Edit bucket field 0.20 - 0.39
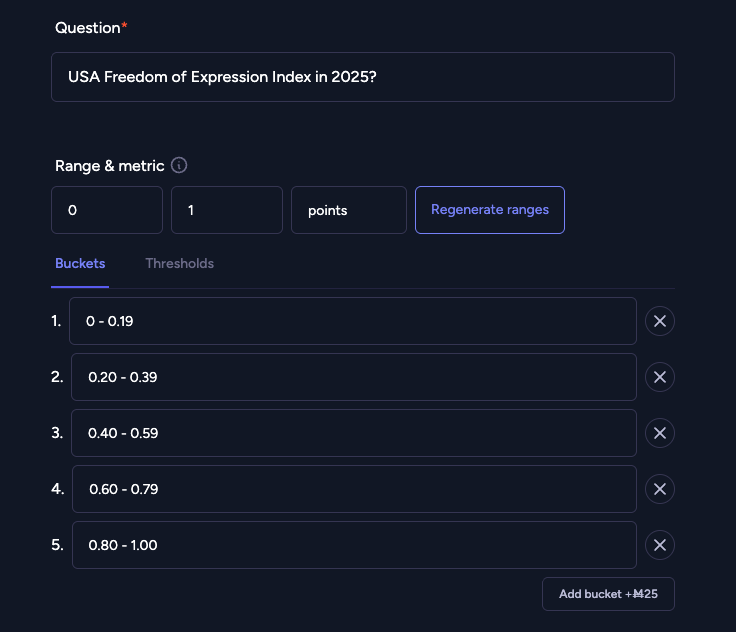The width and height of the screenshot is (736, 632). [x=353, y=377]
